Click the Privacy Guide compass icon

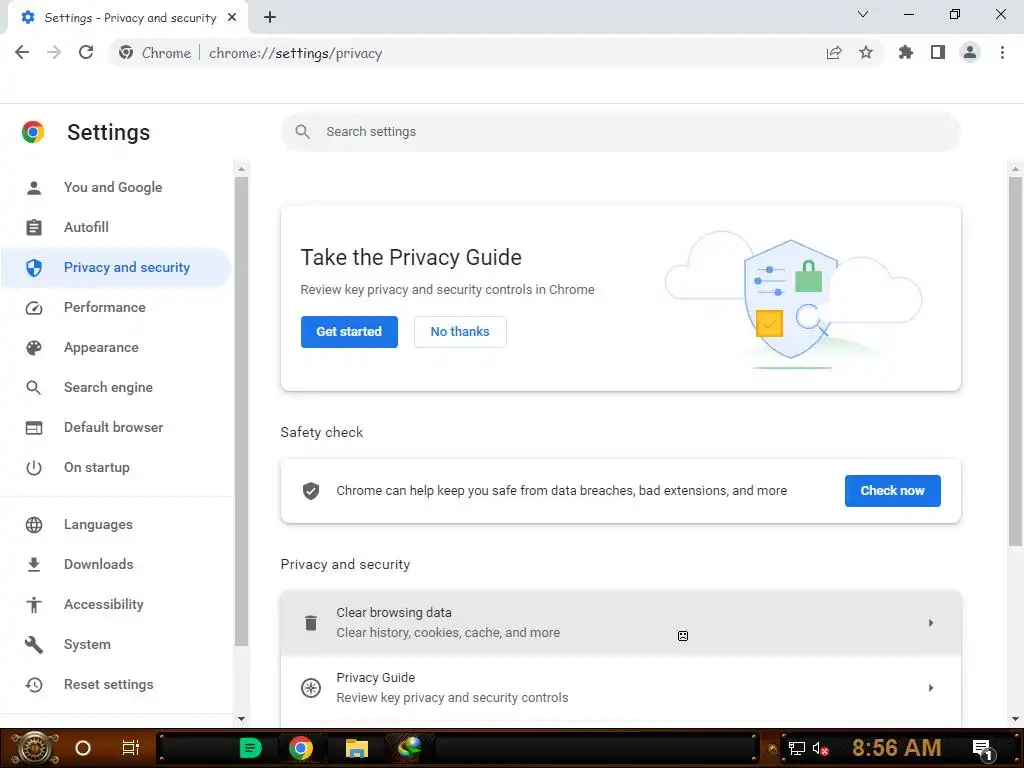[311, 688]
